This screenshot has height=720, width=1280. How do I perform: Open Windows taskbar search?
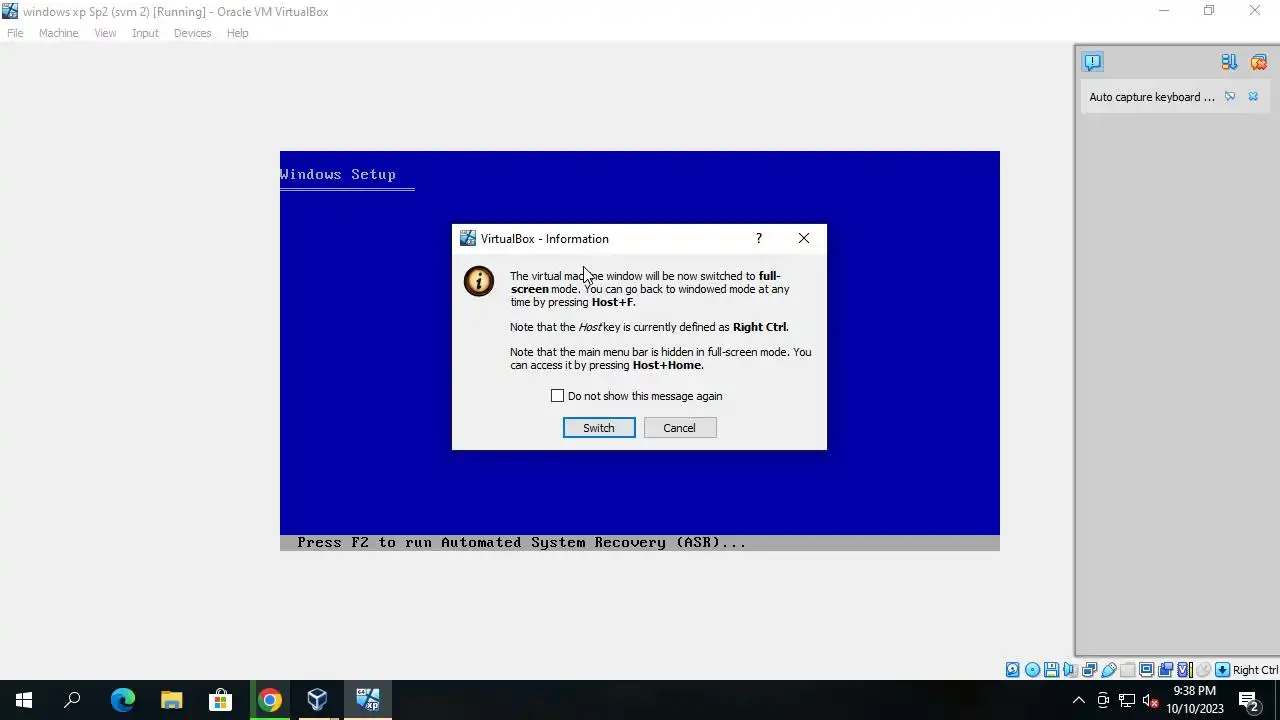[72, 700]
